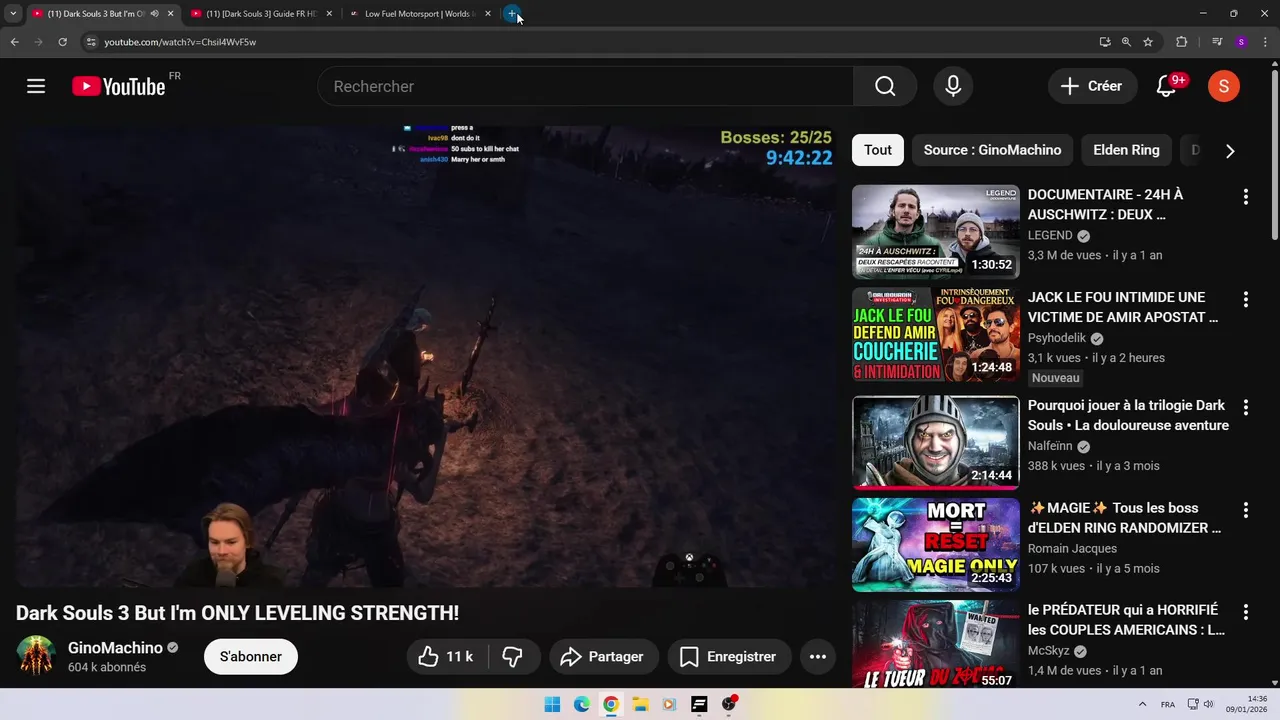This screenshot has width=1280, height=720.
Task: Click the search magnifier button
Action: (x=885, y=86)
